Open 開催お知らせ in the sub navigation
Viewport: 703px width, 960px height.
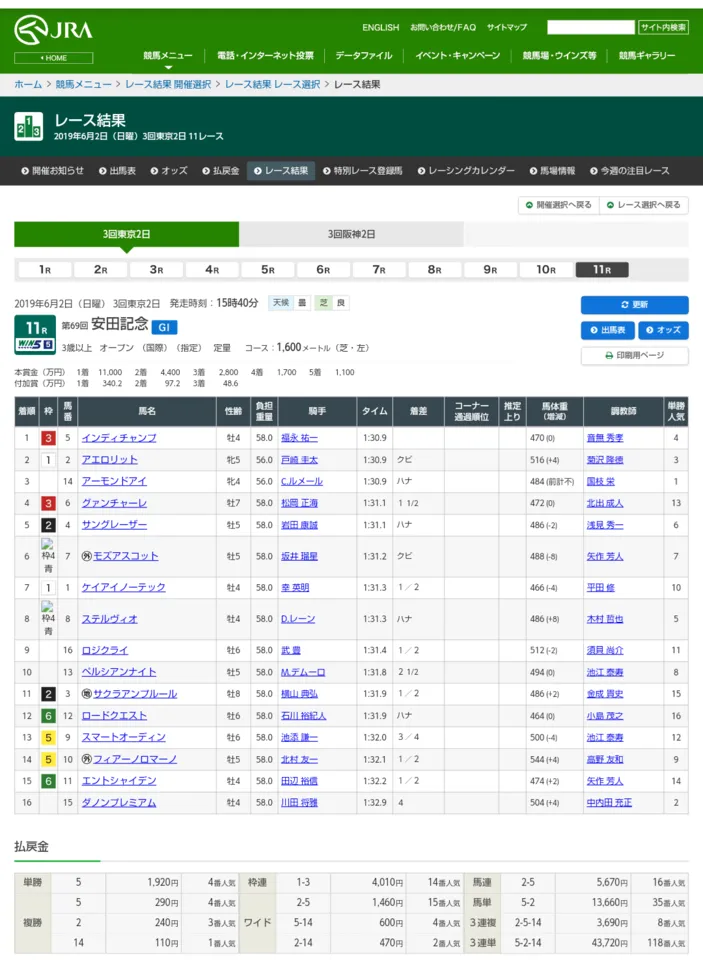click(53, 171)
